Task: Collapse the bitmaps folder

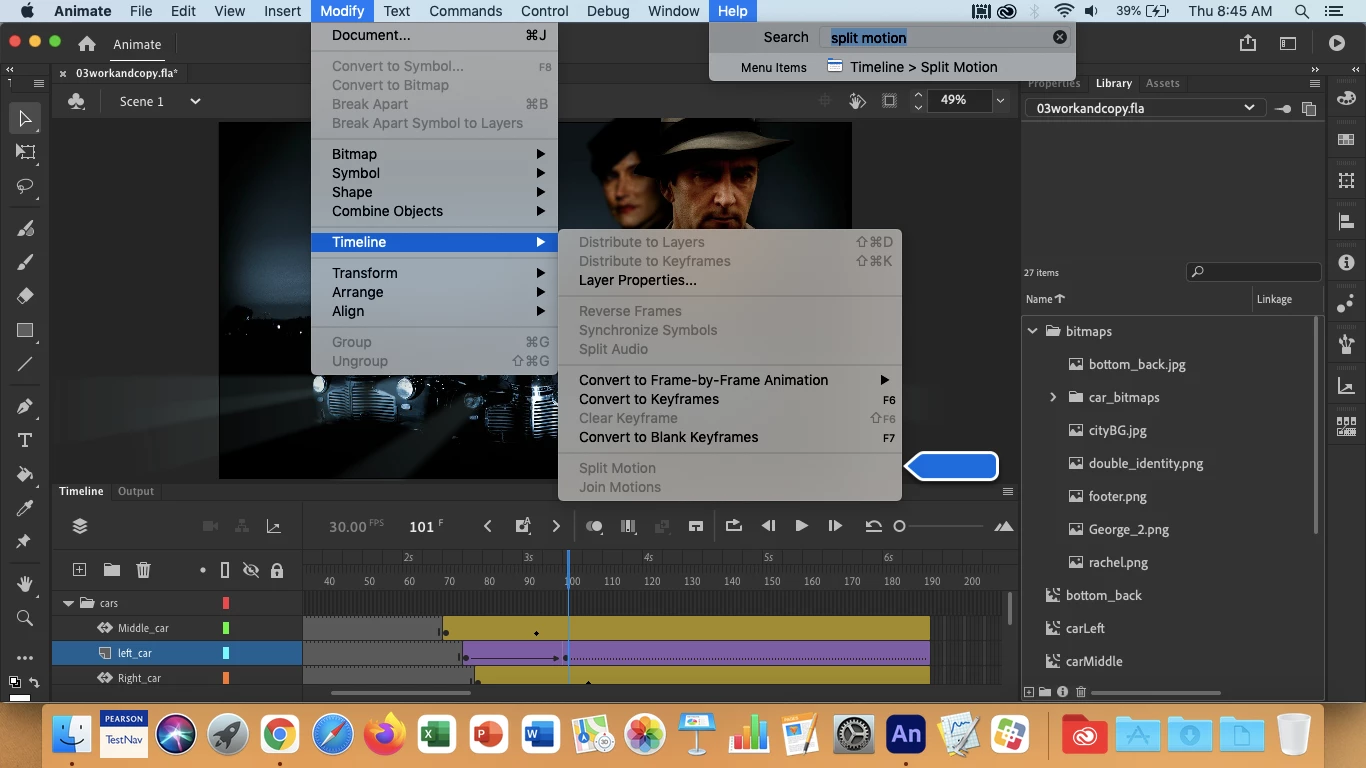Action: click(x=1033, y=331)
